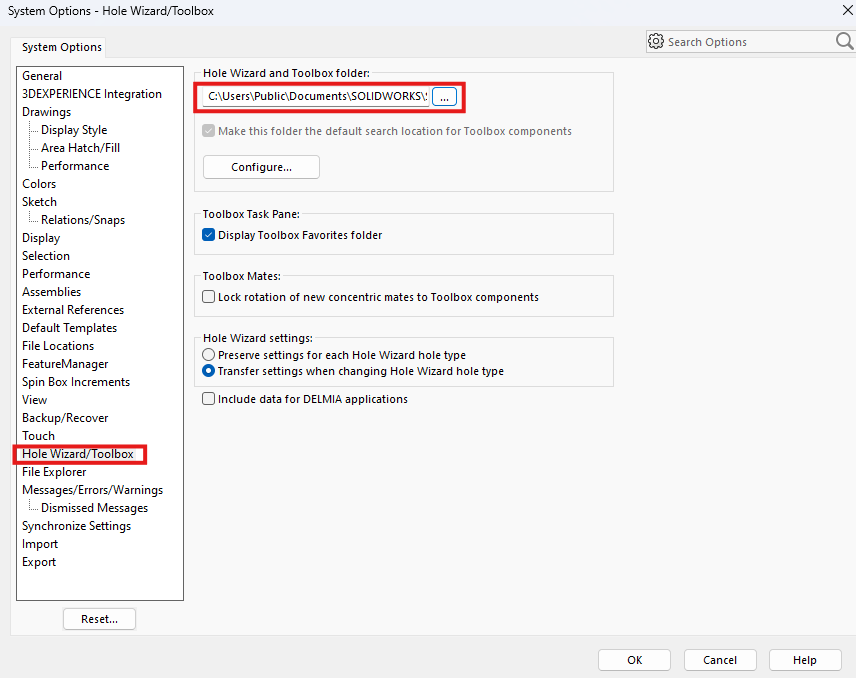Select top-level Performance category
The width and height of the screenshot is (856, 678).
click(56, 274)
